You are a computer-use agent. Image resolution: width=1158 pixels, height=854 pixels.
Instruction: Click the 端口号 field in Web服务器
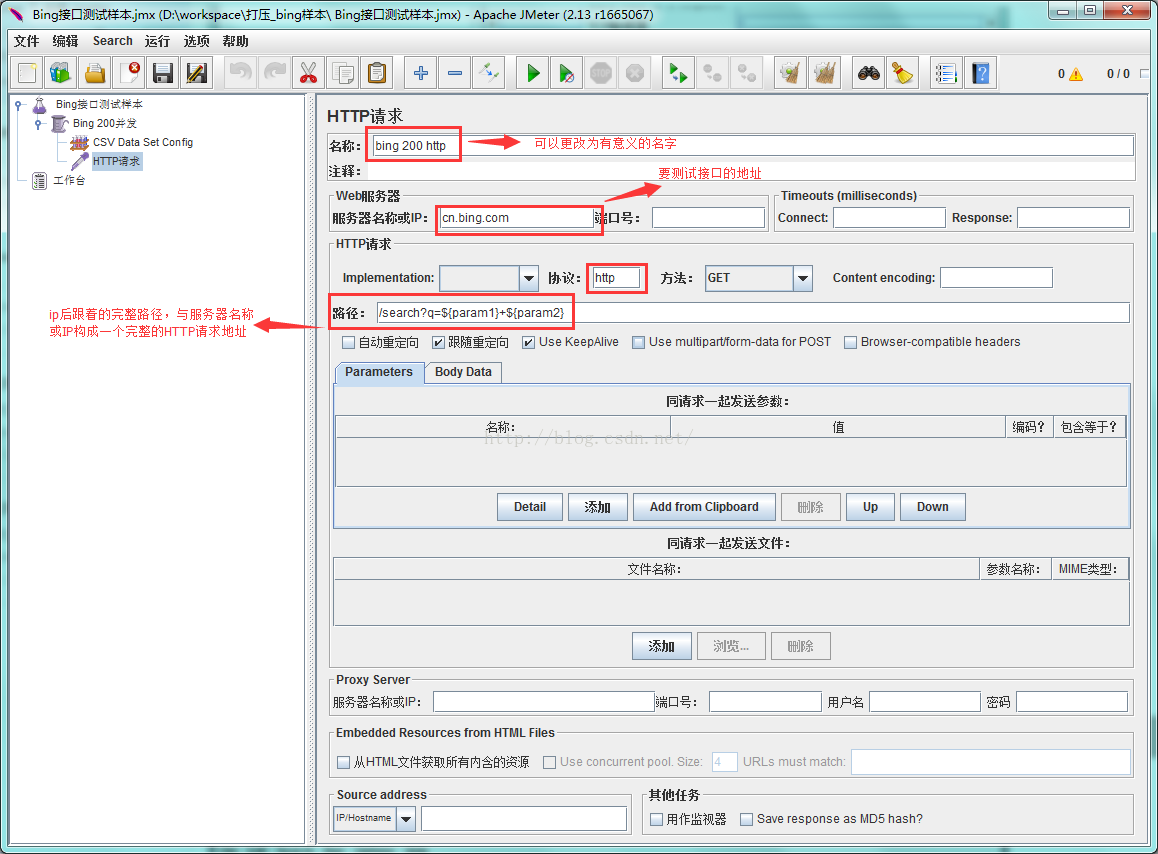(x=708, y=218)
